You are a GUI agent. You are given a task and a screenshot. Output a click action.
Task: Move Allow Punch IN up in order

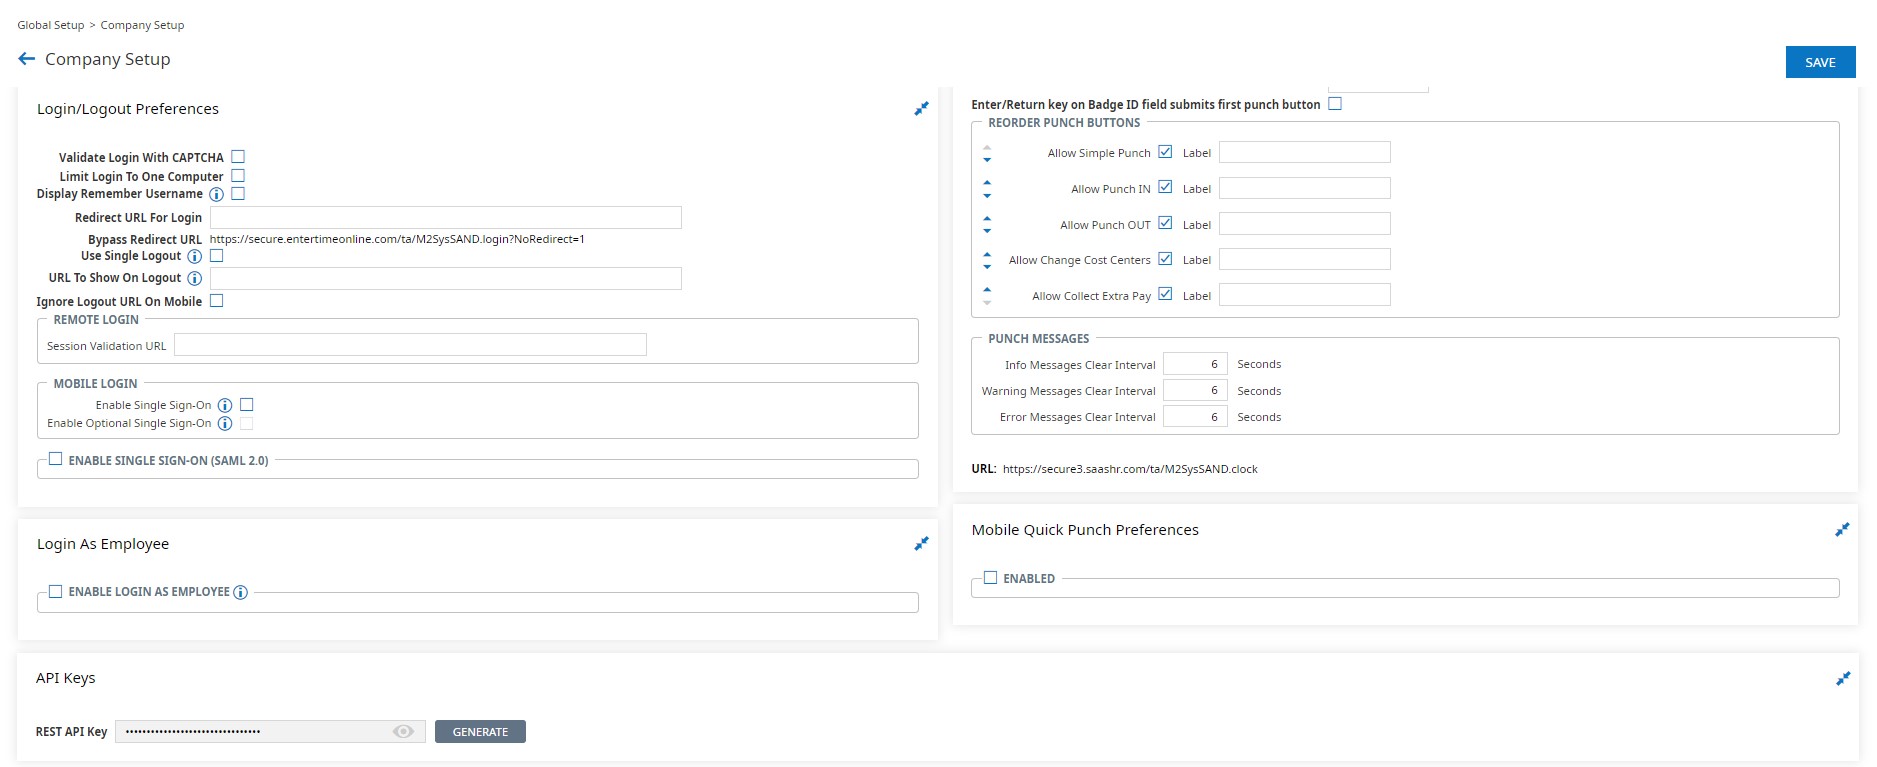click(987, 183)
